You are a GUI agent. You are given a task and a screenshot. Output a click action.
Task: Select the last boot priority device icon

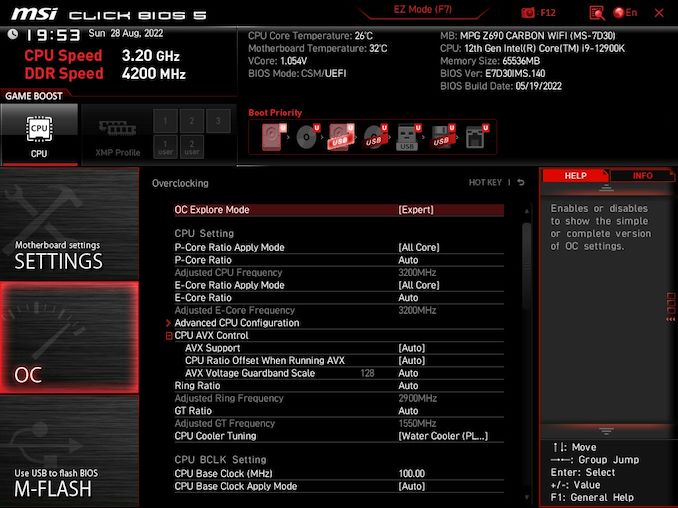coord(475,137)
